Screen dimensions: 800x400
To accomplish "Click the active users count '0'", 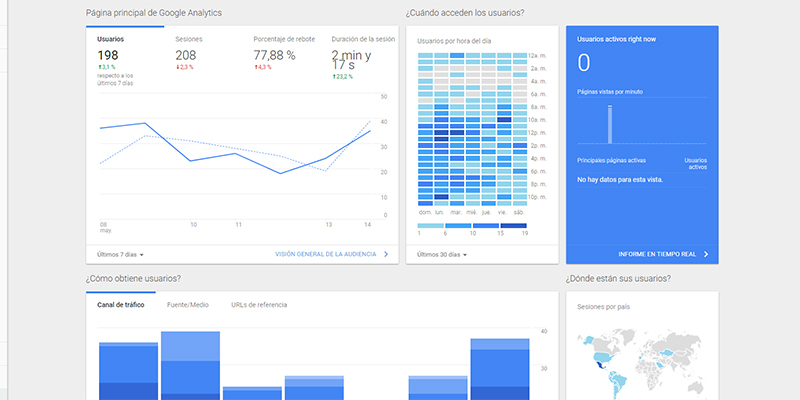I will (584, 63).
